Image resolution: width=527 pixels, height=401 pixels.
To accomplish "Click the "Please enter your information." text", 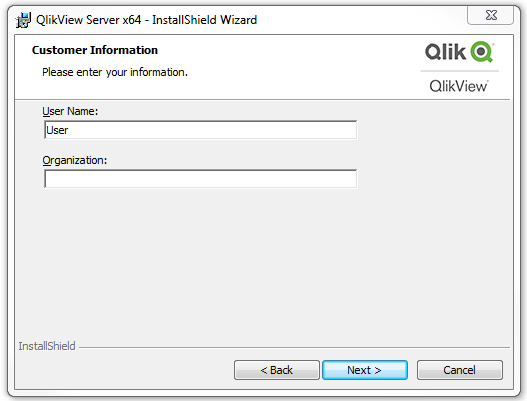I will tap(115, 72).
